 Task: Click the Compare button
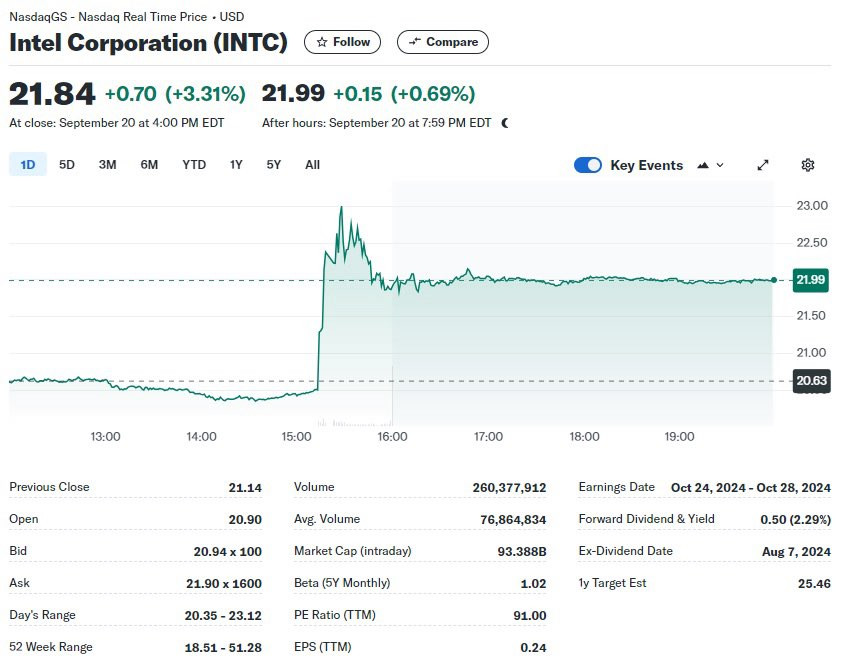442,42
